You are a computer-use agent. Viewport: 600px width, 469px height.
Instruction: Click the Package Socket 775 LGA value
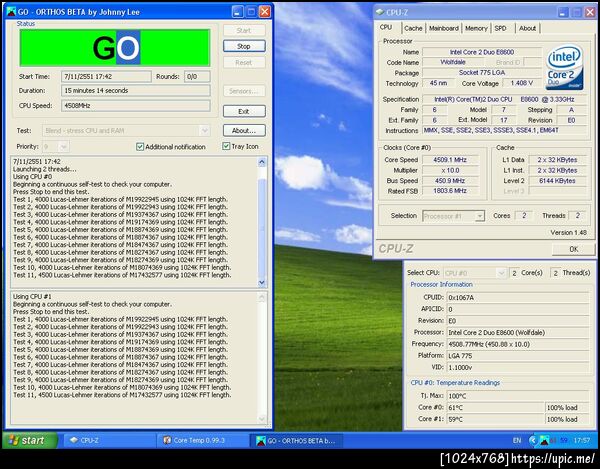coord(482,72)
